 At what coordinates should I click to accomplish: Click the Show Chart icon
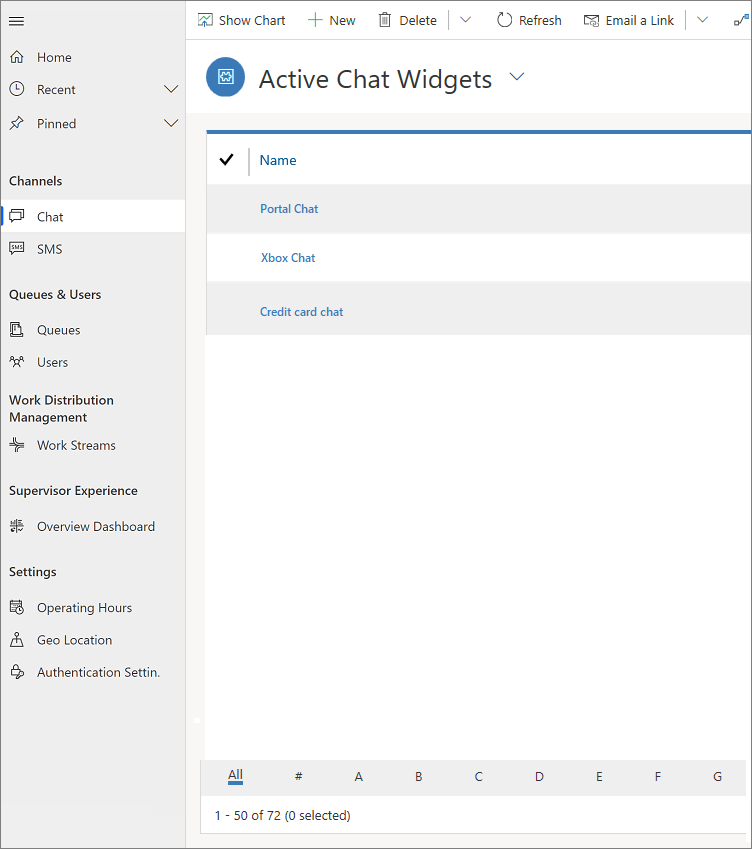(205, 20)
